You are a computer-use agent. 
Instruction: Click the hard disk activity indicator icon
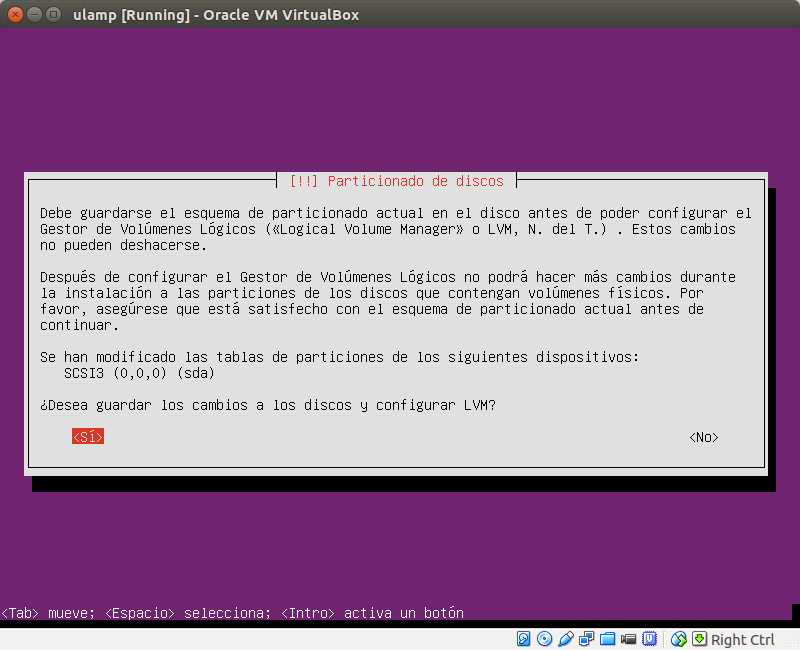tap(521, 638)
